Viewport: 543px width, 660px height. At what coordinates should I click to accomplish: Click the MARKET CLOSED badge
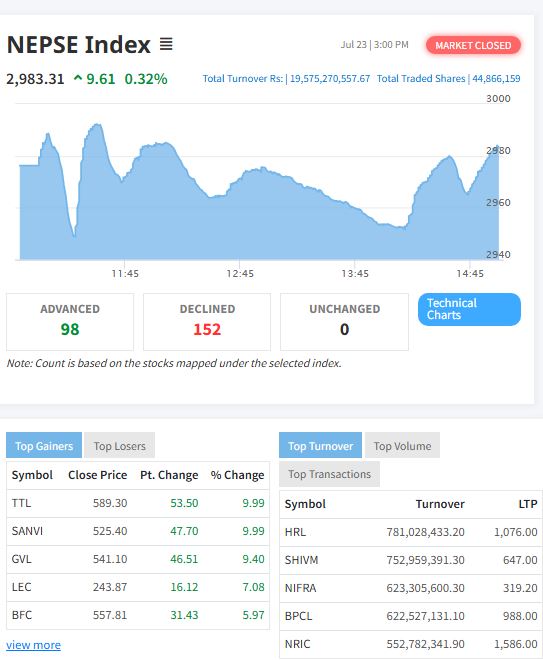(473, 45)
